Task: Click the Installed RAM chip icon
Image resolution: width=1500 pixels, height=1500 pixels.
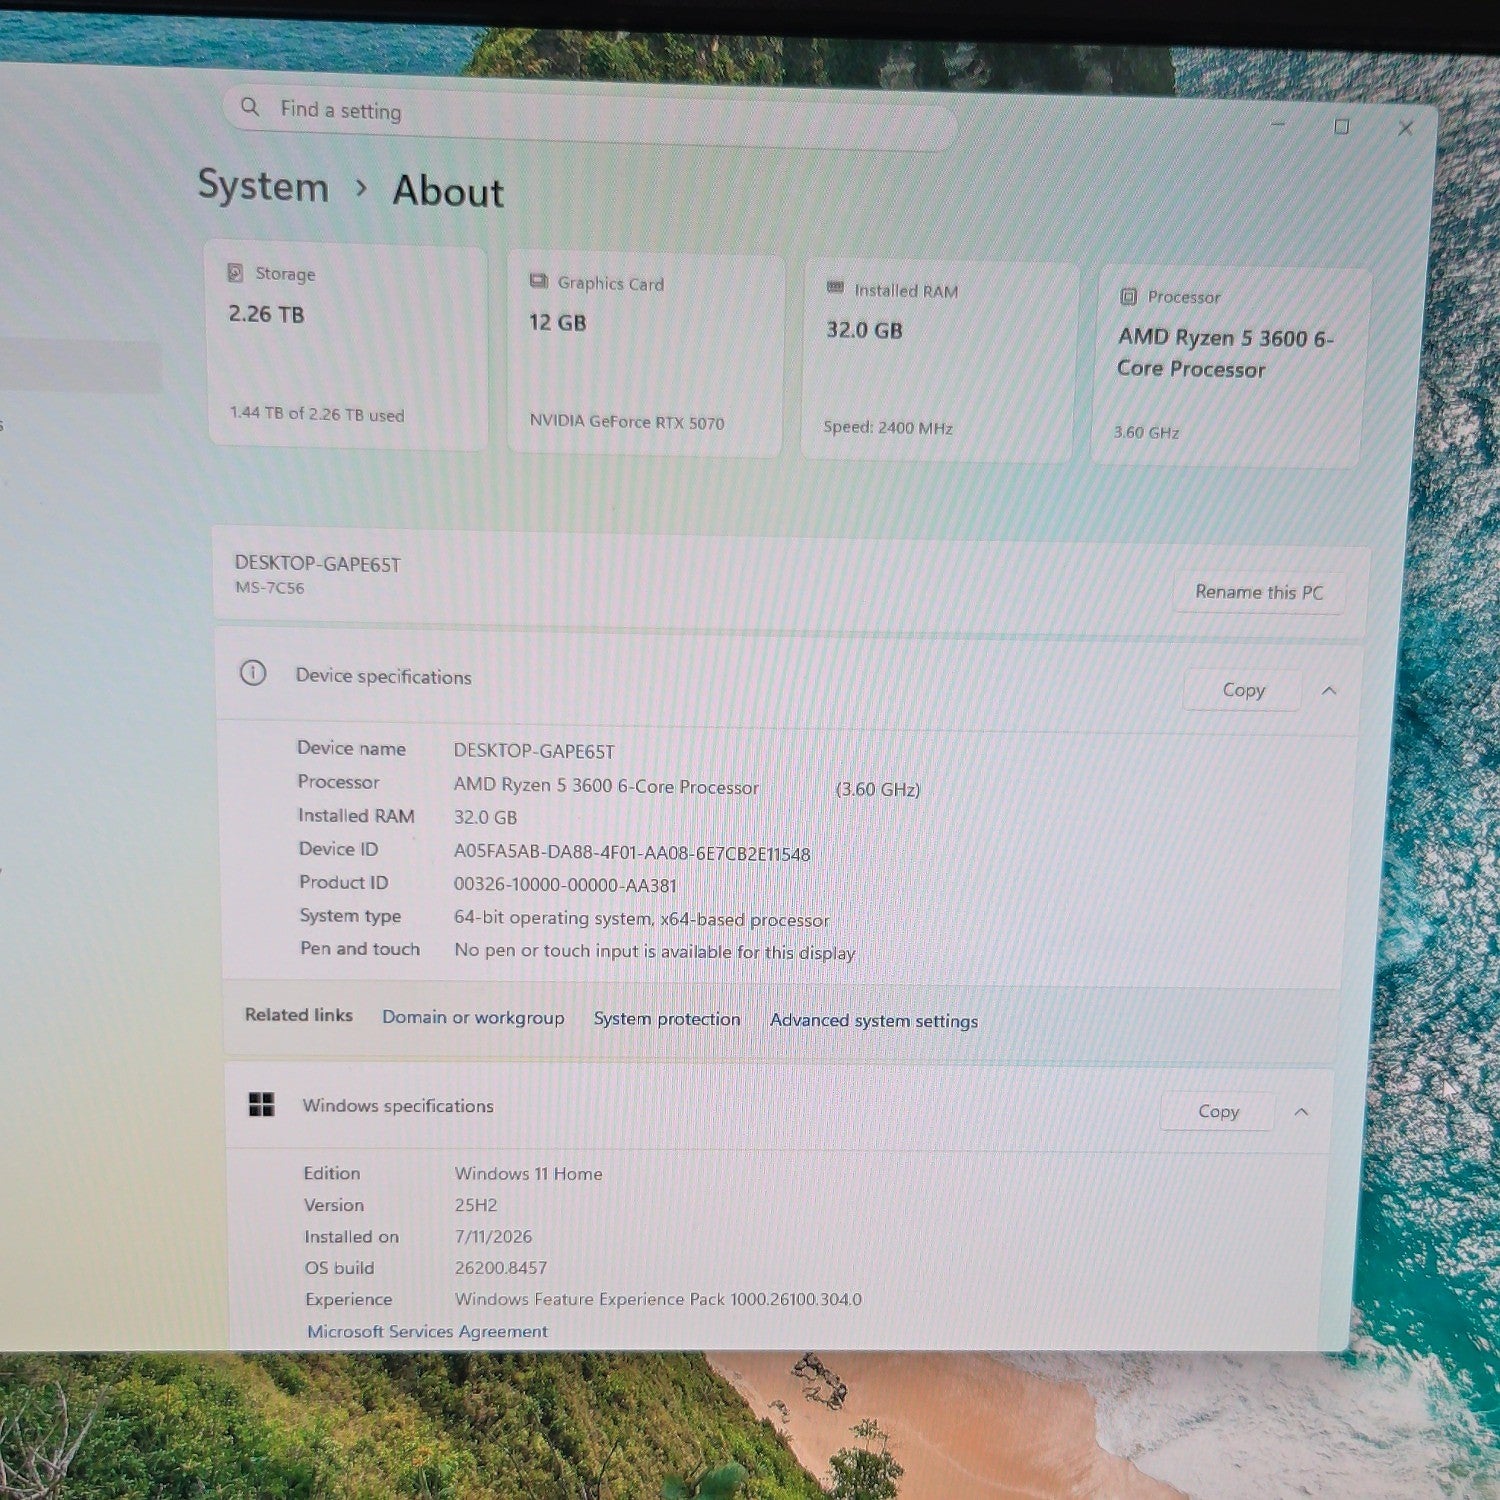Action: [835, 288]
